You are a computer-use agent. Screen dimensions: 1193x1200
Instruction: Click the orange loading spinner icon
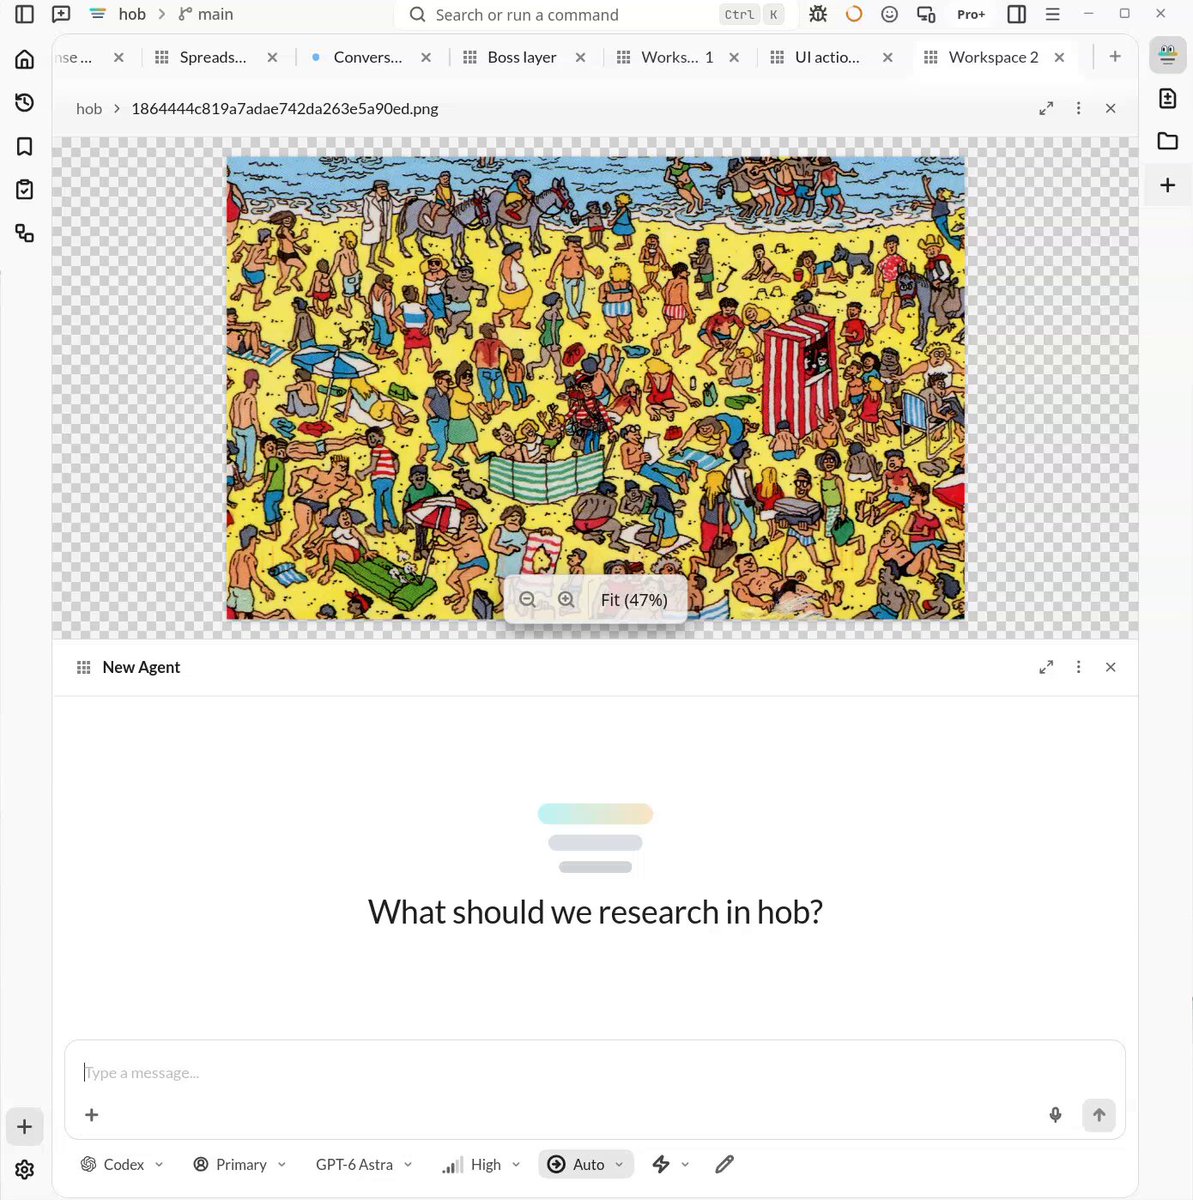pos(854,14)
